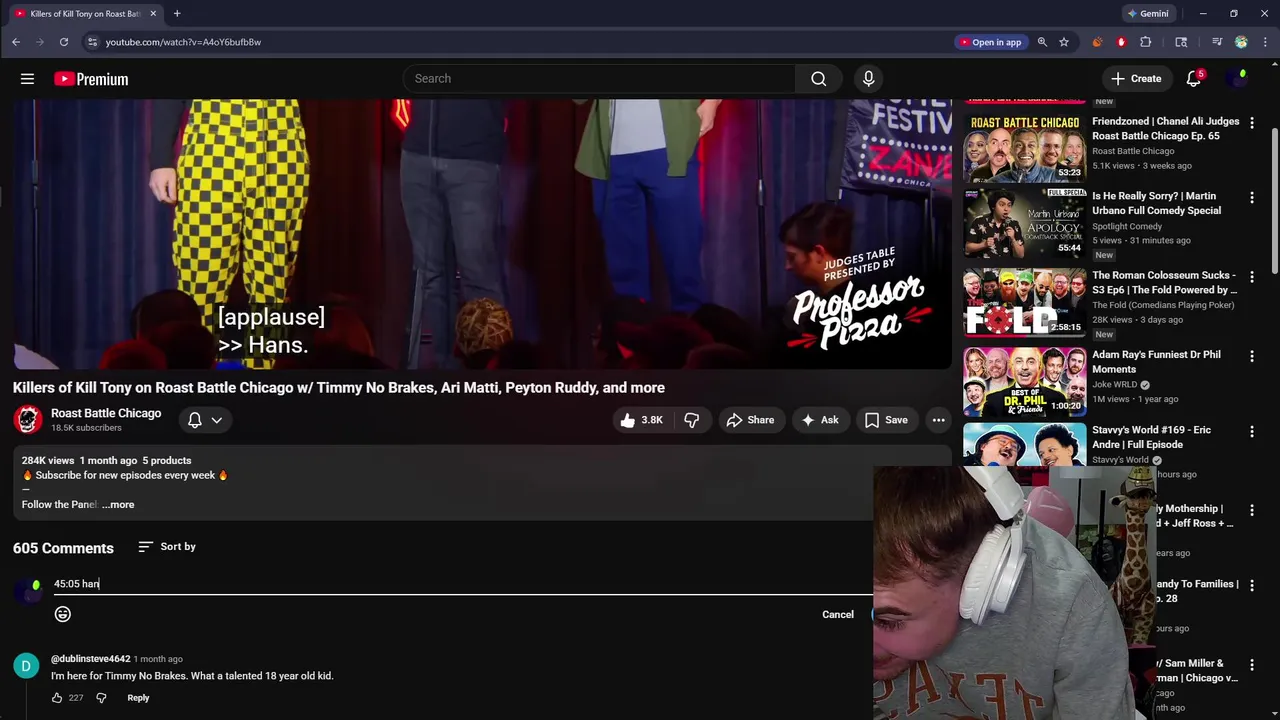Click the 605 Comments heading
This screenshot has width=1280, height=720.
(63, 548)
